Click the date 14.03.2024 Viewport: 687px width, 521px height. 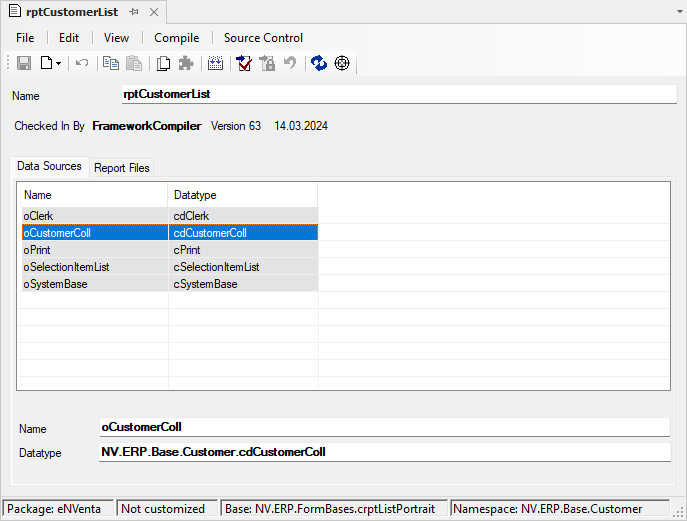[301, 126]
